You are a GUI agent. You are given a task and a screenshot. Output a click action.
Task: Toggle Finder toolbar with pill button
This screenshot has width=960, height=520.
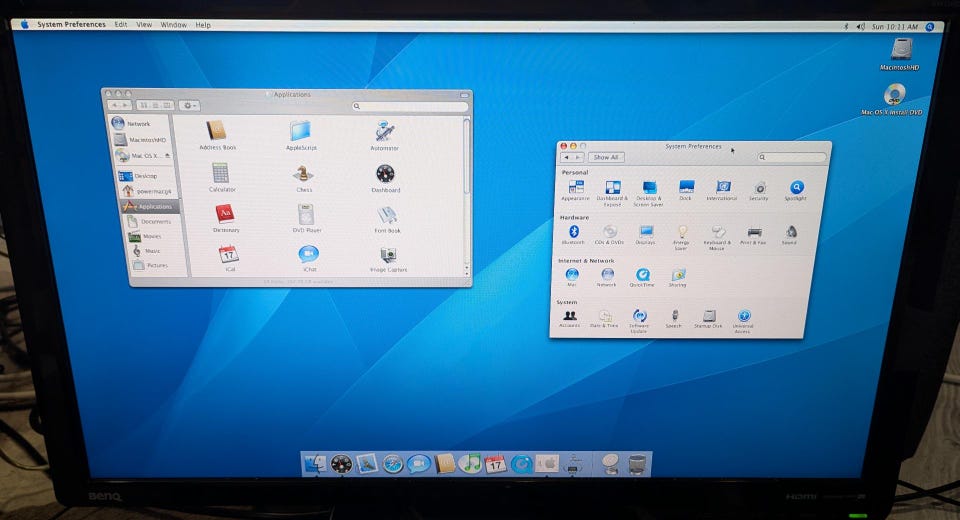pos(464,95)
